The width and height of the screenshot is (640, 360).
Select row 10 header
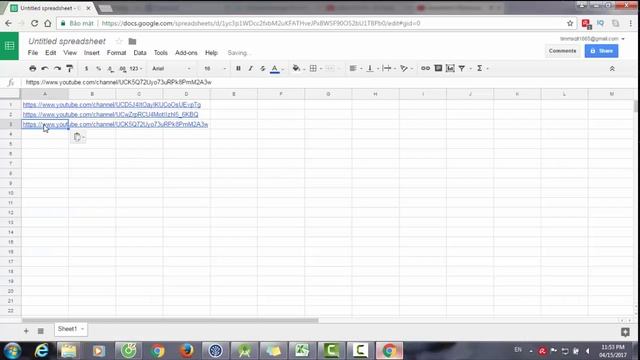click(x=11, y=193)
